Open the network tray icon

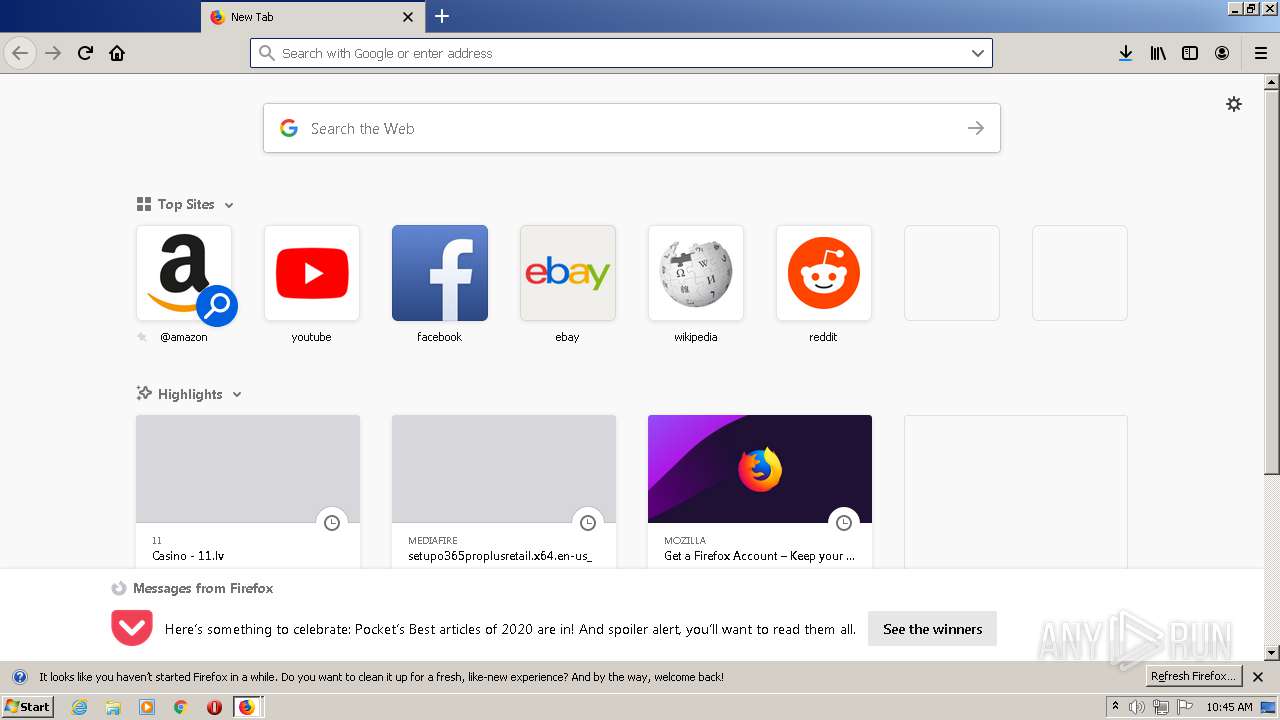pos(1160,707)
